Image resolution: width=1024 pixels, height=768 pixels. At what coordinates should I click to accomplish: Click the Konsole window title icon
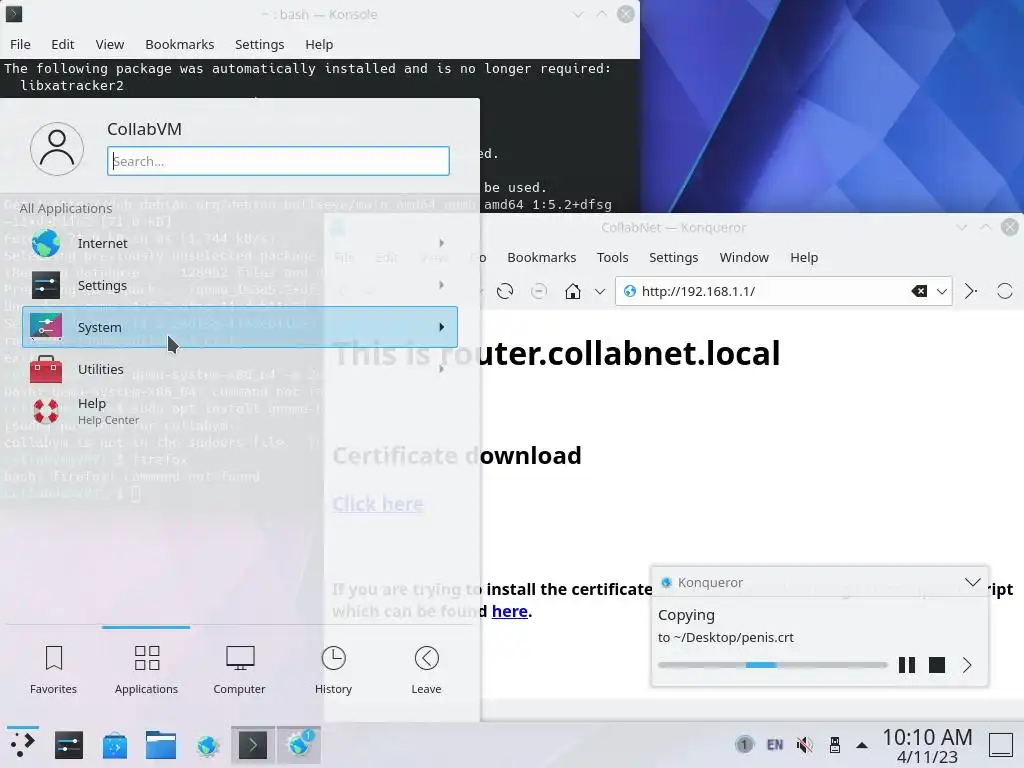[x=14, y=14]
